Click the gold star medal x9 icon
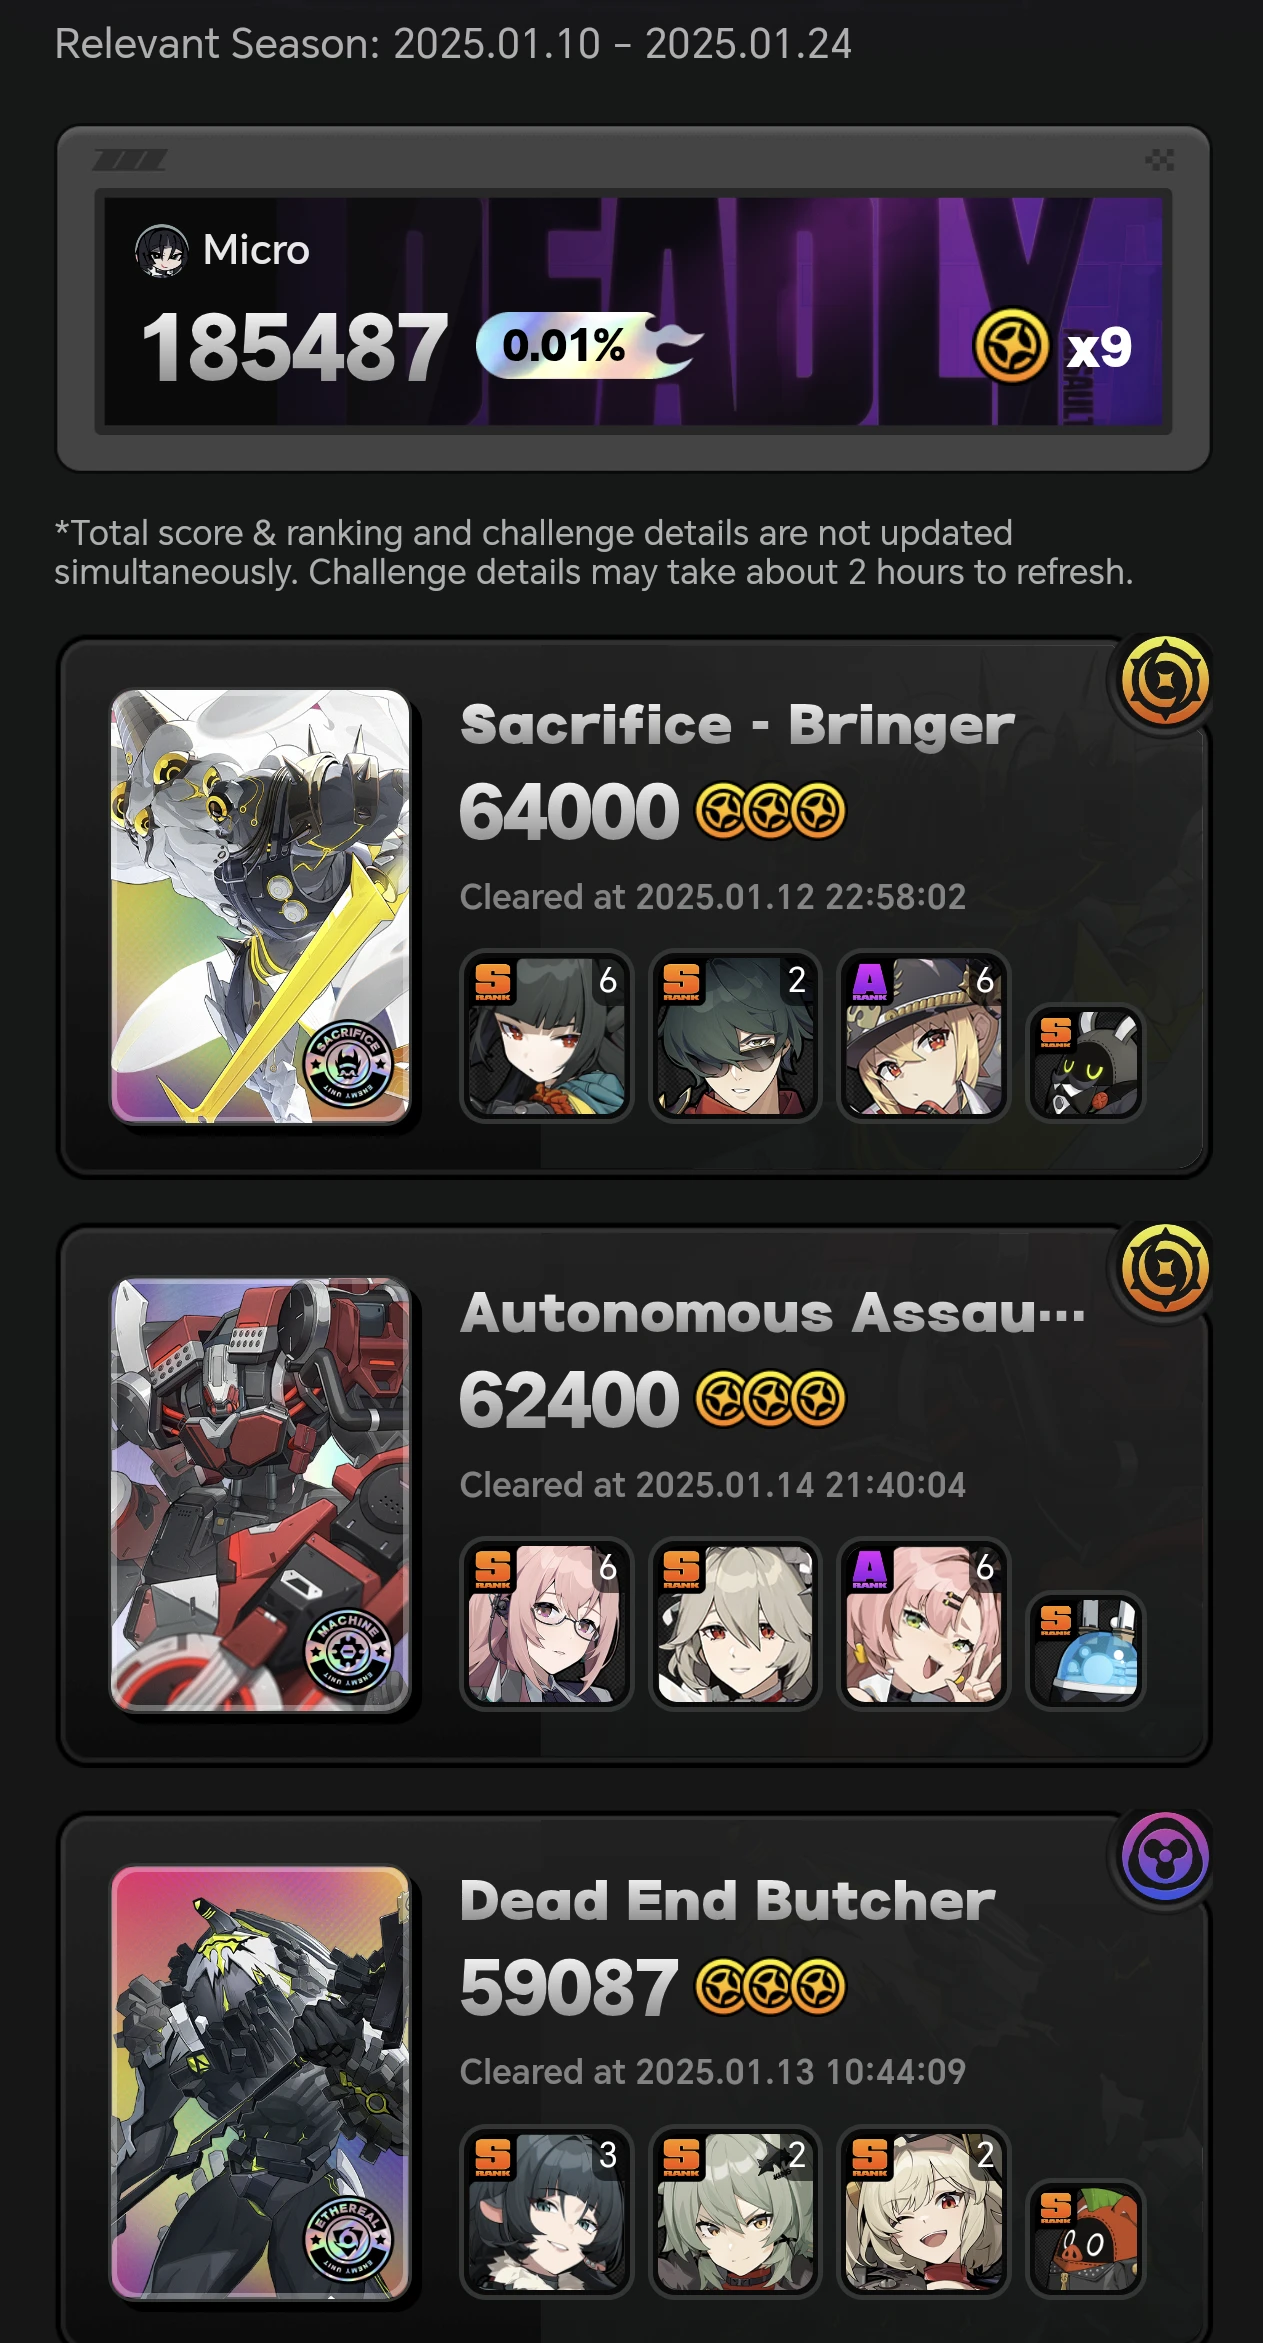The image size is (1263, 2343). (1011, 346)
